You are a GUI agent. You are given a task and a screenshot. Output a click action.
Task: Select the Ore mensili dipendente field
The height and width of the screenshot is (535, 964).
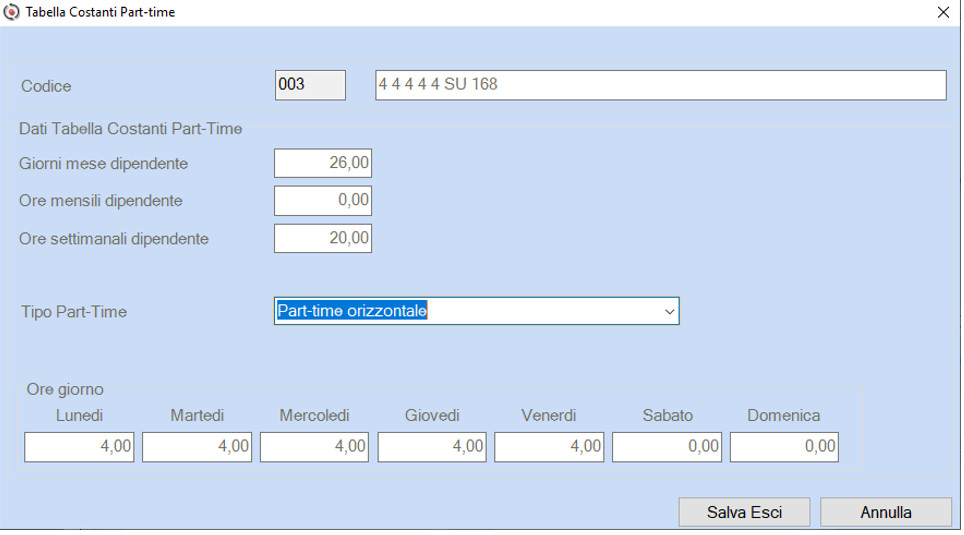tap(323, 200)
